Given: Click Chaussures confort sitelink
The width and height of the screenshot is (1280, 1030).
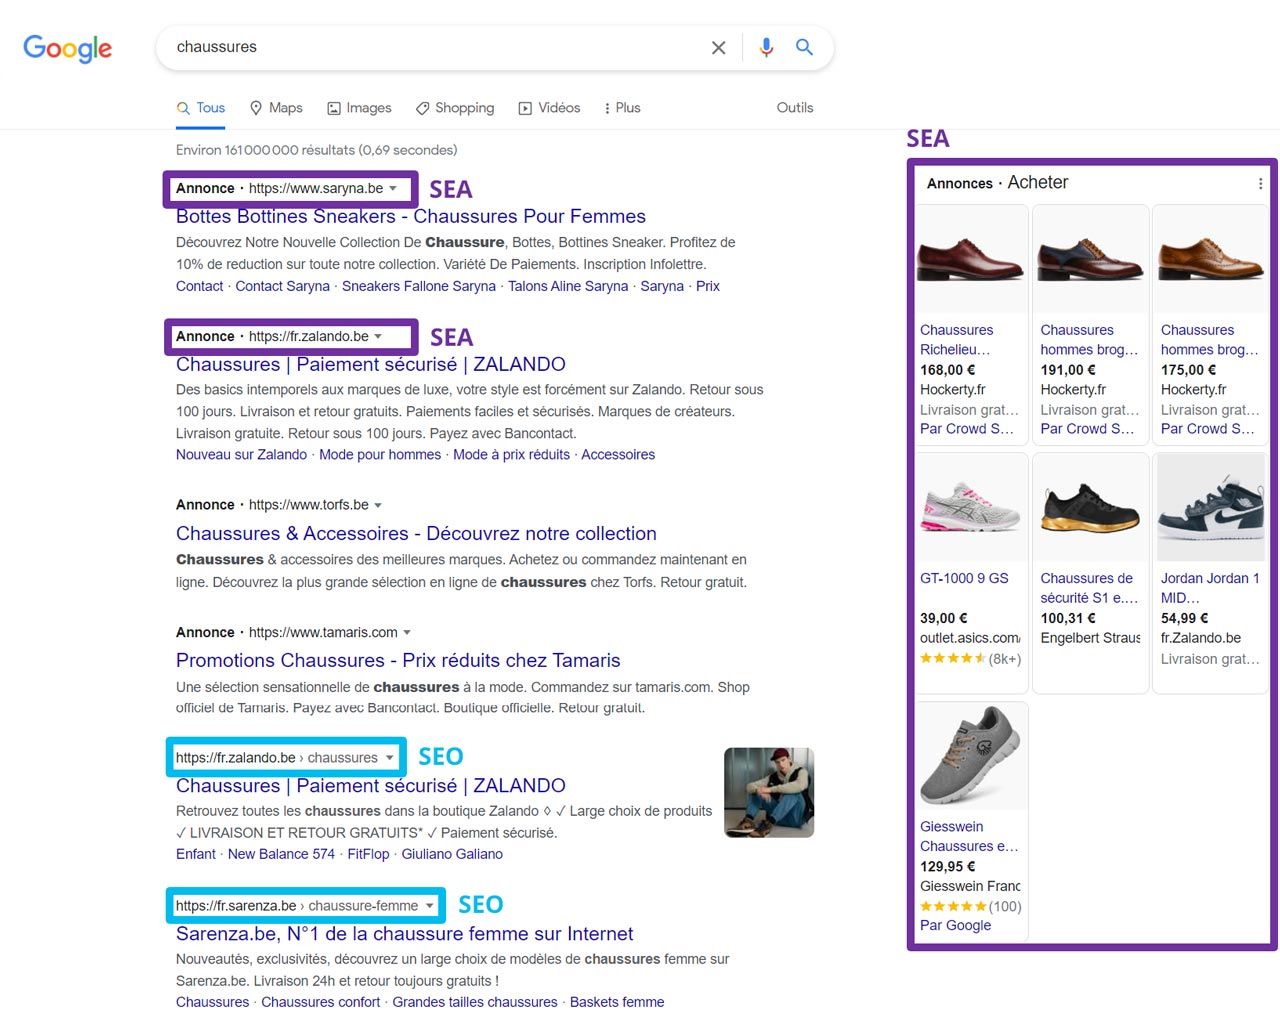Looking at the screenshot, I should 320,1002.
